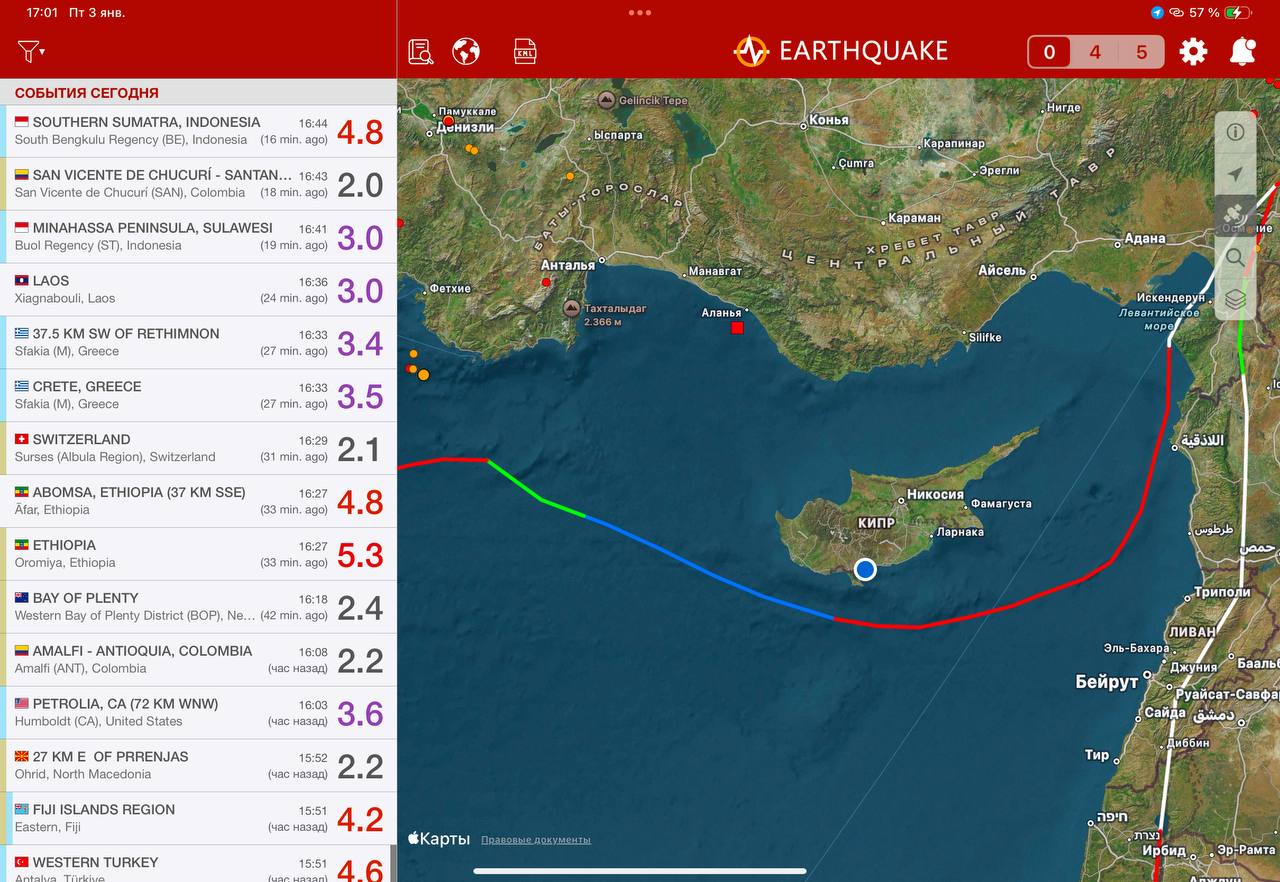Open the KML file export icon
This screenshot has height=882, width=1280.
coord(525,51)
